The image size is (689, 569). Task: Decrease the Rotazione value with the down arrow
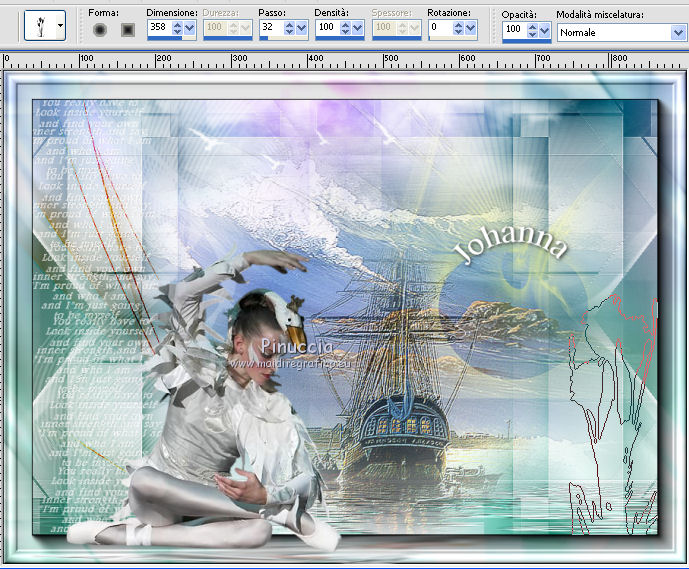(458, 32)
